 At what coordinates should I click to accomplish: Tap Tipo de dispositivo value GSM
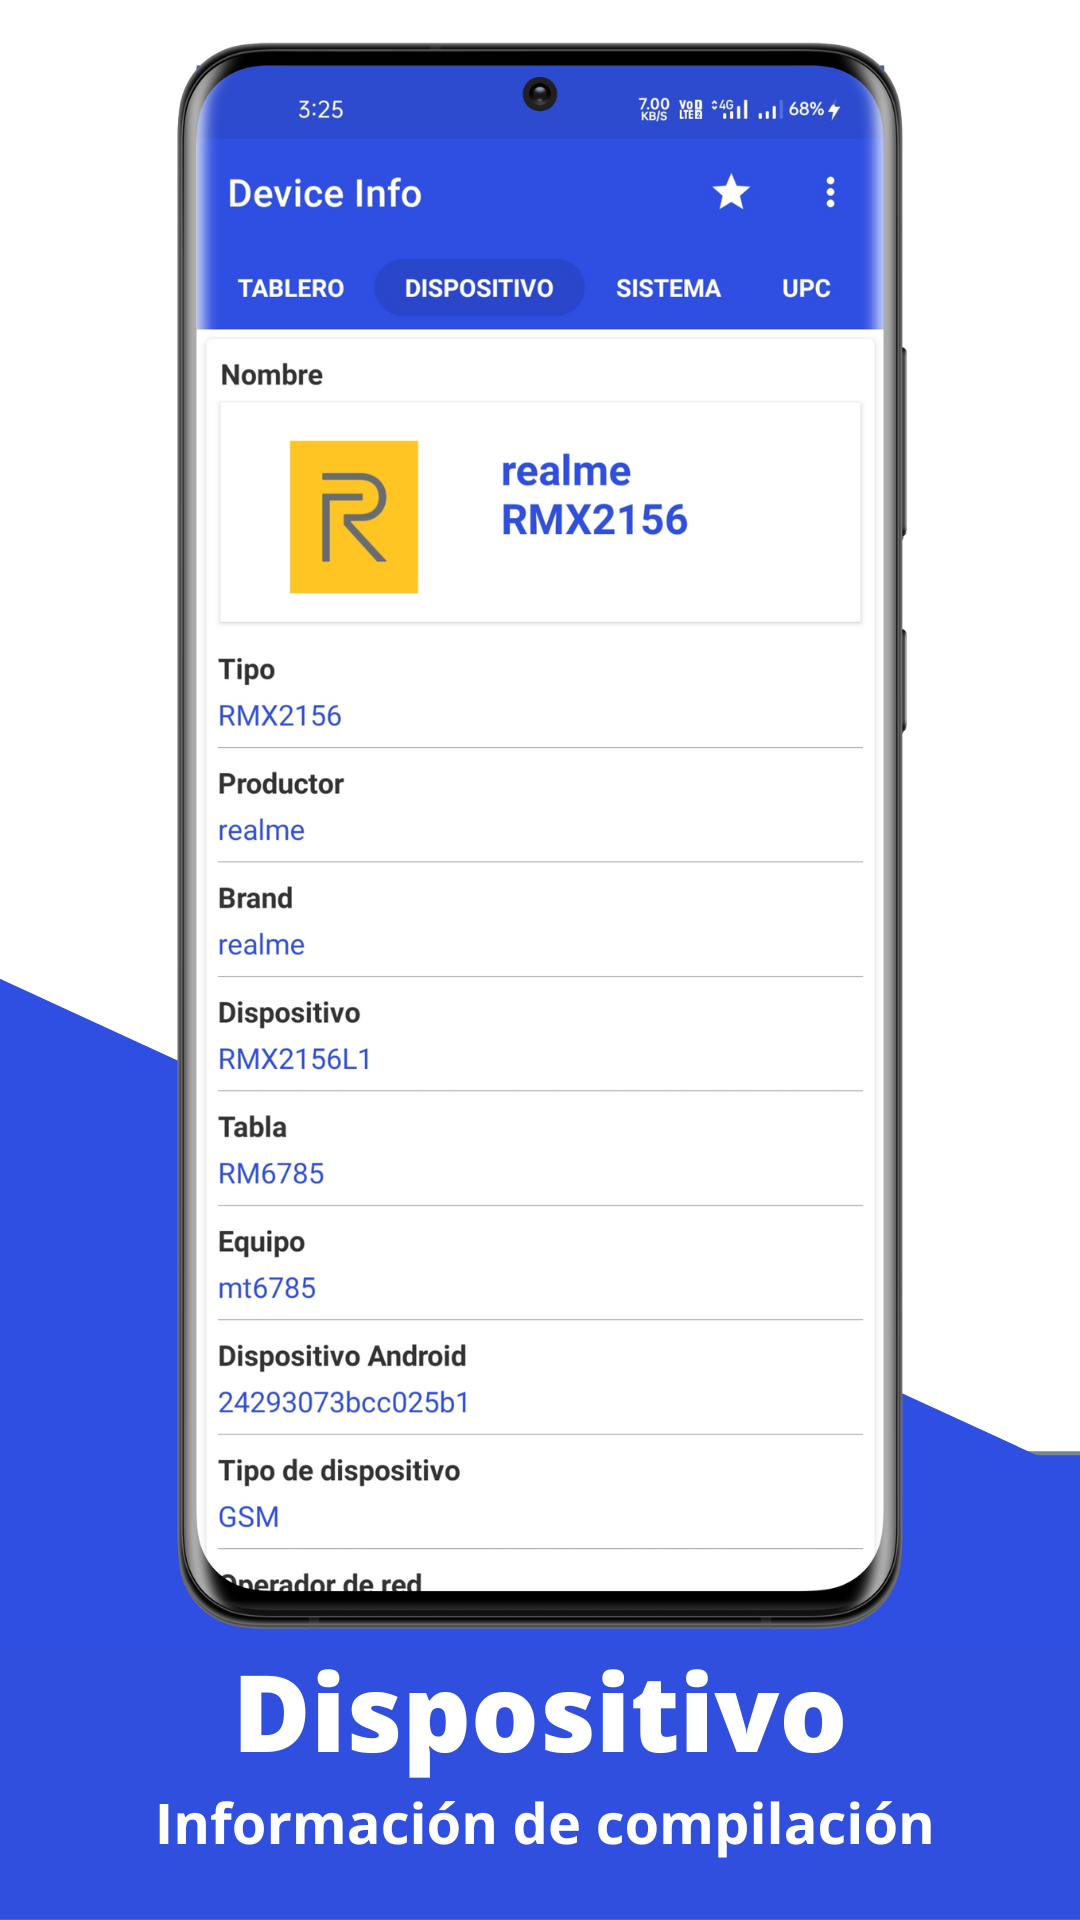pos(249,1517)
